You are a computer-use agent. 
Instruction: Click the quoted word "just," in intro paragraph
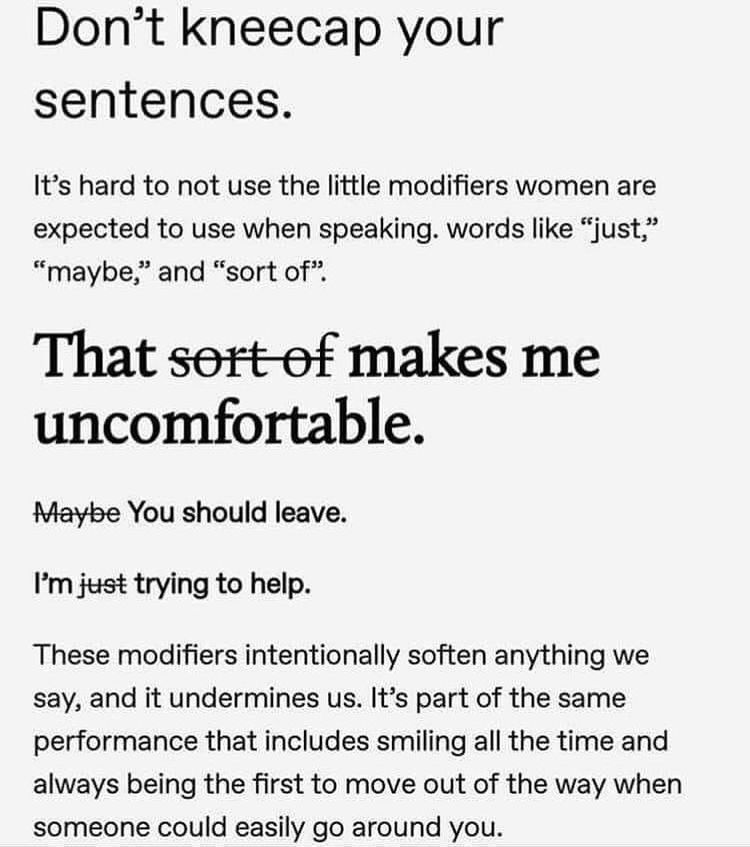pos(619,229)
